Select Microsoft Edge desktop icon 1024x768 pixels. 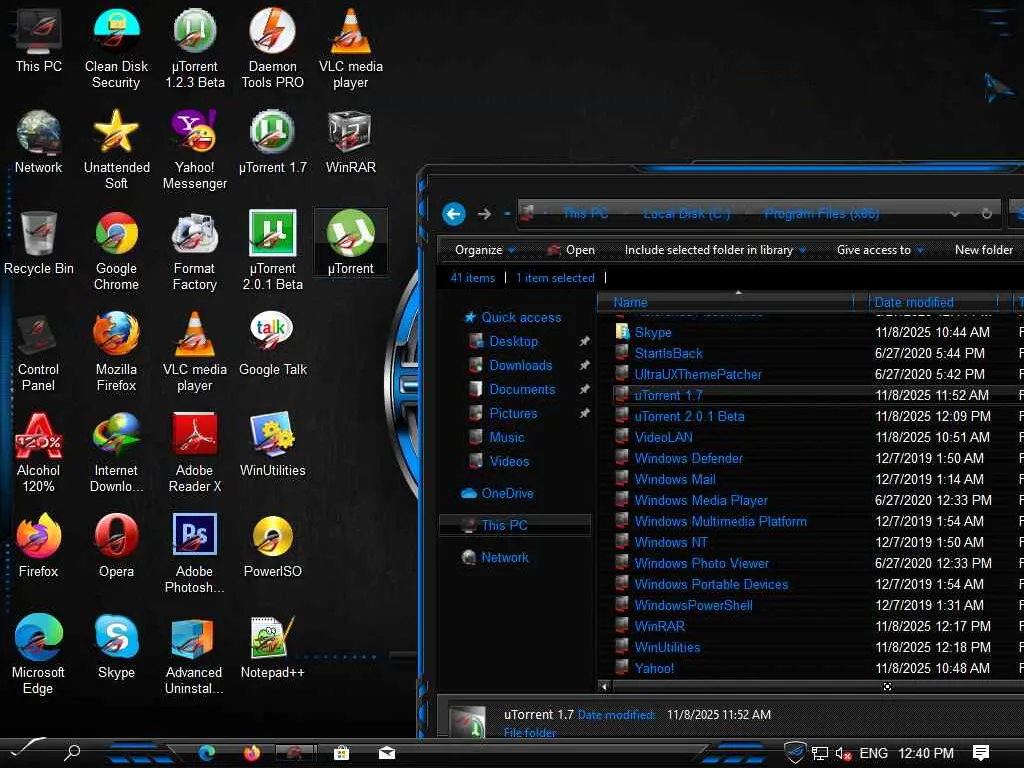(x=39, y=655)
